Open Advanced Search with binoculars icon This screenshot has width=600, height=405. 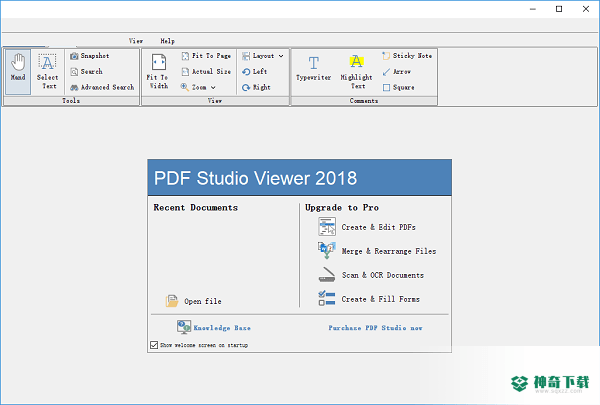tap(102, 87)
